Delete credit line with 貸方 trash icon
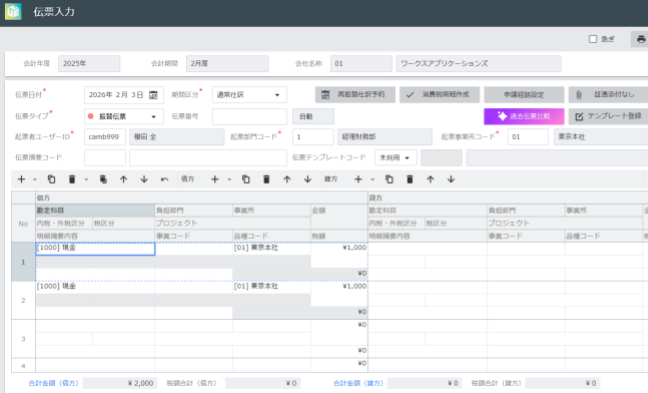648x393 pixels. (410, 179)
